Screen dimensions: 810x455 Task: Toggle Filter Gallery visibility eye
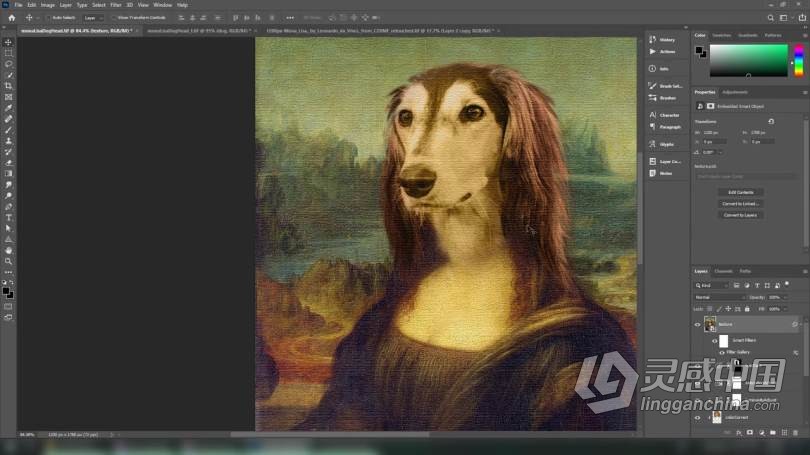[x=722, y=352]
